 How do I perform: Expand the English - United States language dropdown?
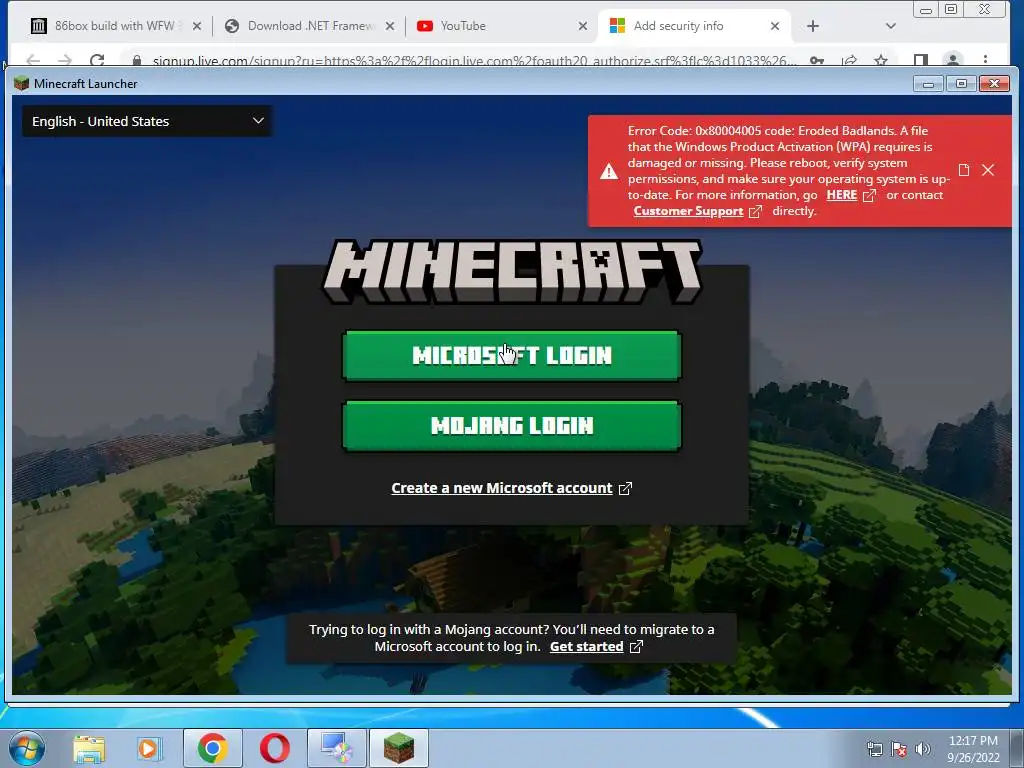click(x=147, y=121)
